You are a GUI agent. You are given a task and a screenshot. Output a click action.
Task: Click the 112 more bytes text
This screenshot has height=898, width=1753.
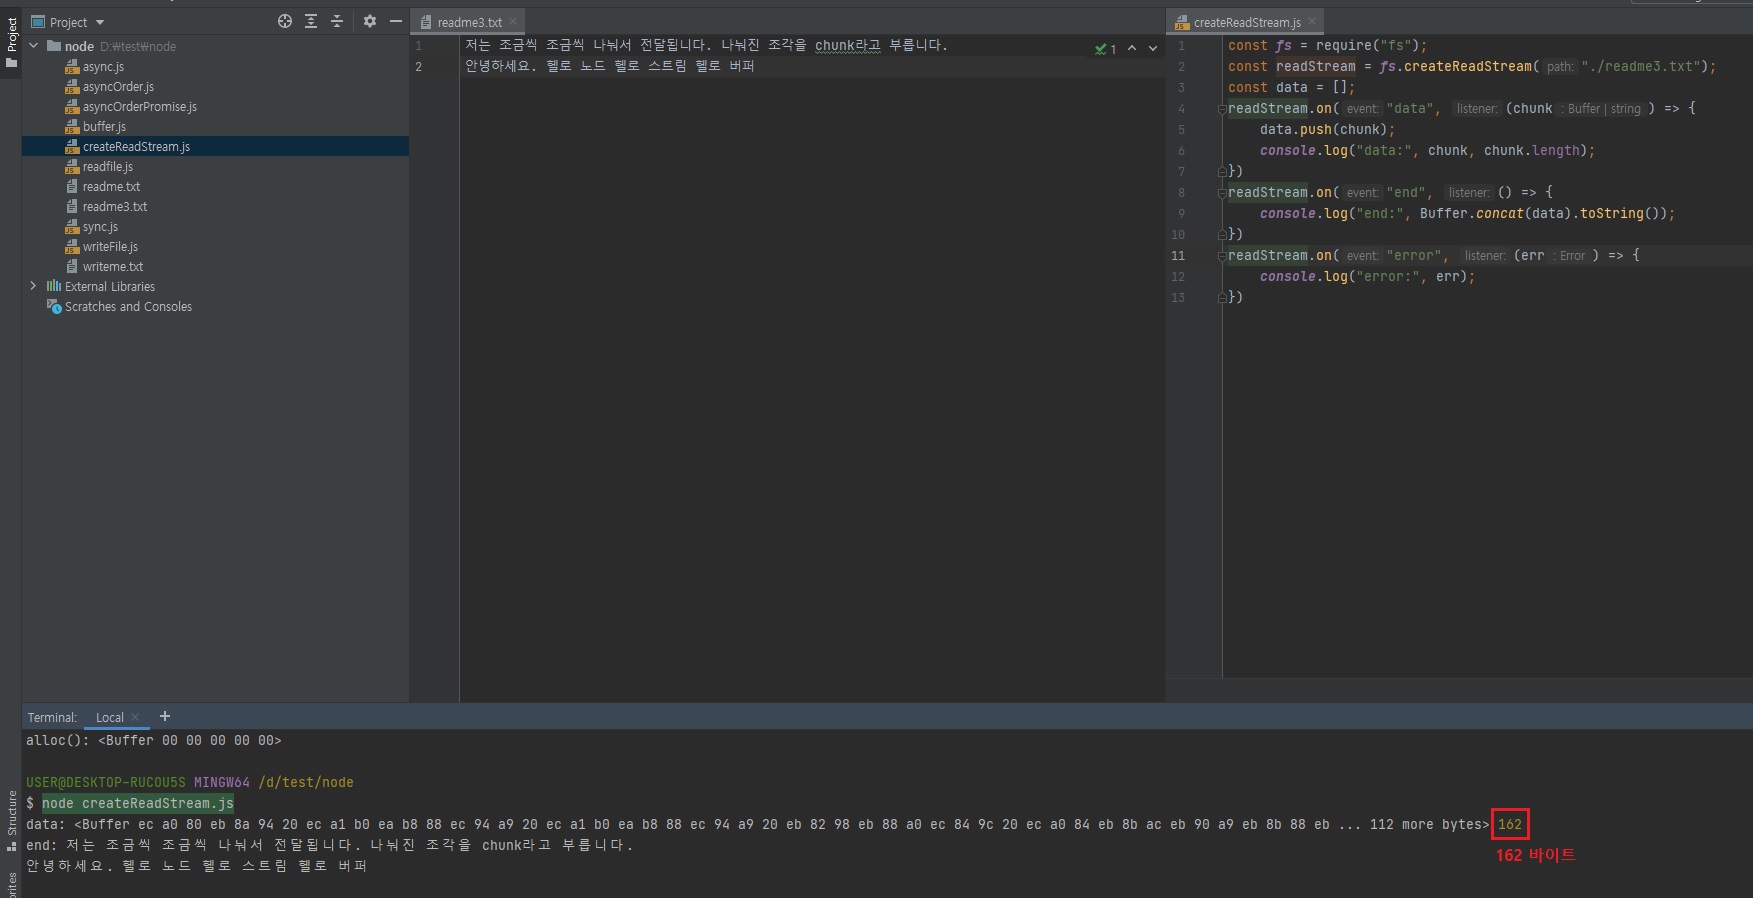[x=1425, y=824]
